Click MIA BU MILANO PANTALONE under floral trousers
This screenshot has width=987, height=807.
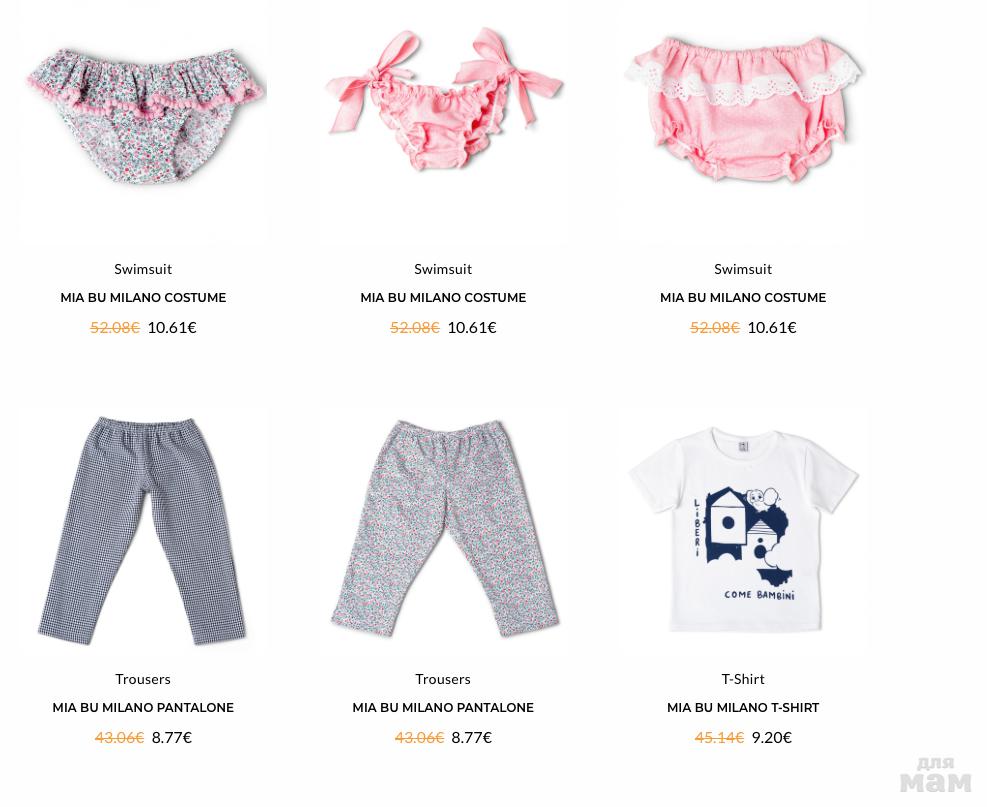coord(443,708)
